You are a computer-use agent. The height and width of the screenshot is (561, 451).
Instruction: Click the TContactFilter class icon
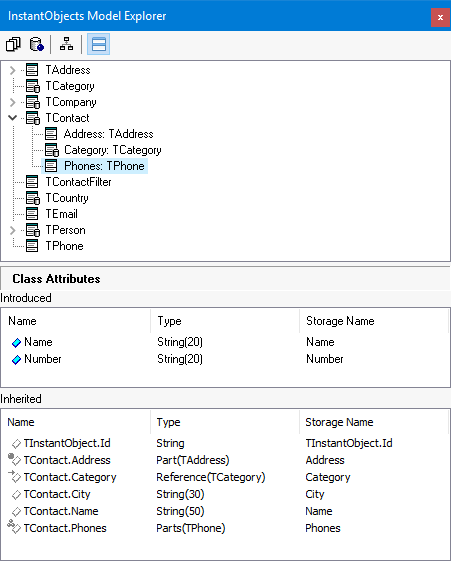click(32, 182)
